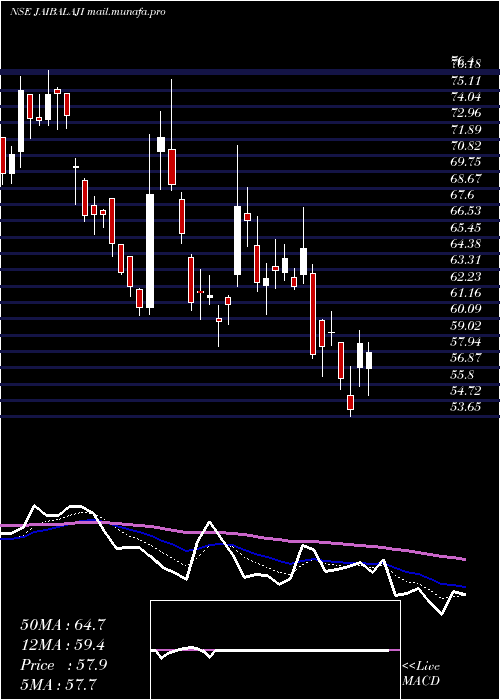Select the 69.75 price level label
The width and height of the screenshot is (500, 700).
pyautogui.click(x=466, y=162)
